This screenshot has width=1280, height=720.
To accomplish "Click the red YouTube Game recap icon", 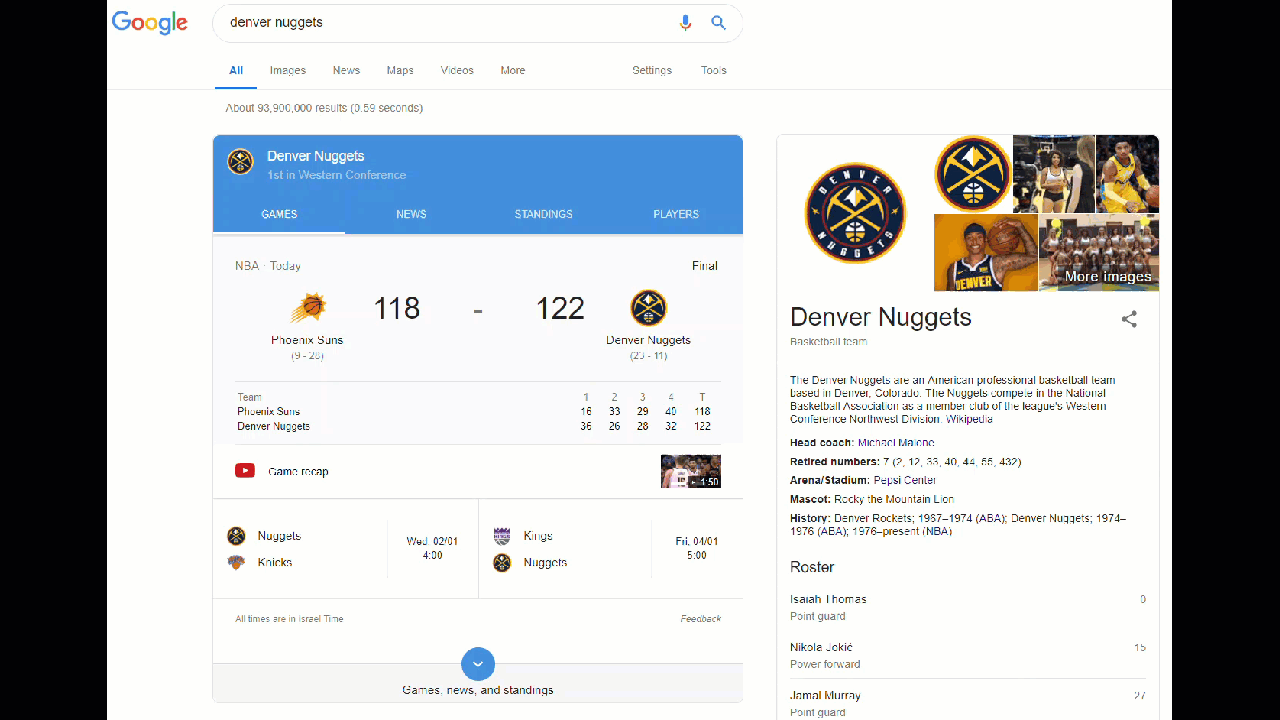I will (x=245, y=470).
